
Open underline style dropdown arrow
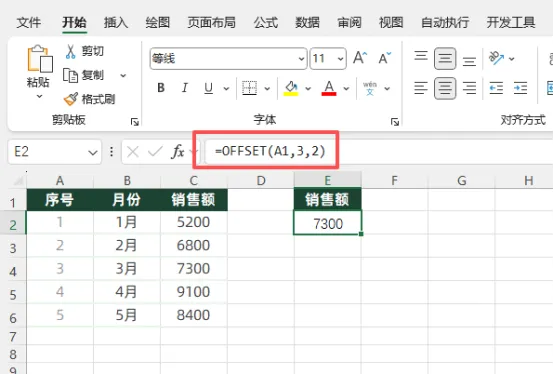pyautogui.click(x=226, y=88)
